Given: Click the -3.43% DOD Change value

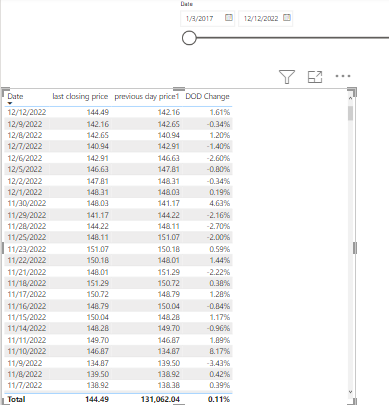Looking at the screenshot, I should [x=218, y=363].
